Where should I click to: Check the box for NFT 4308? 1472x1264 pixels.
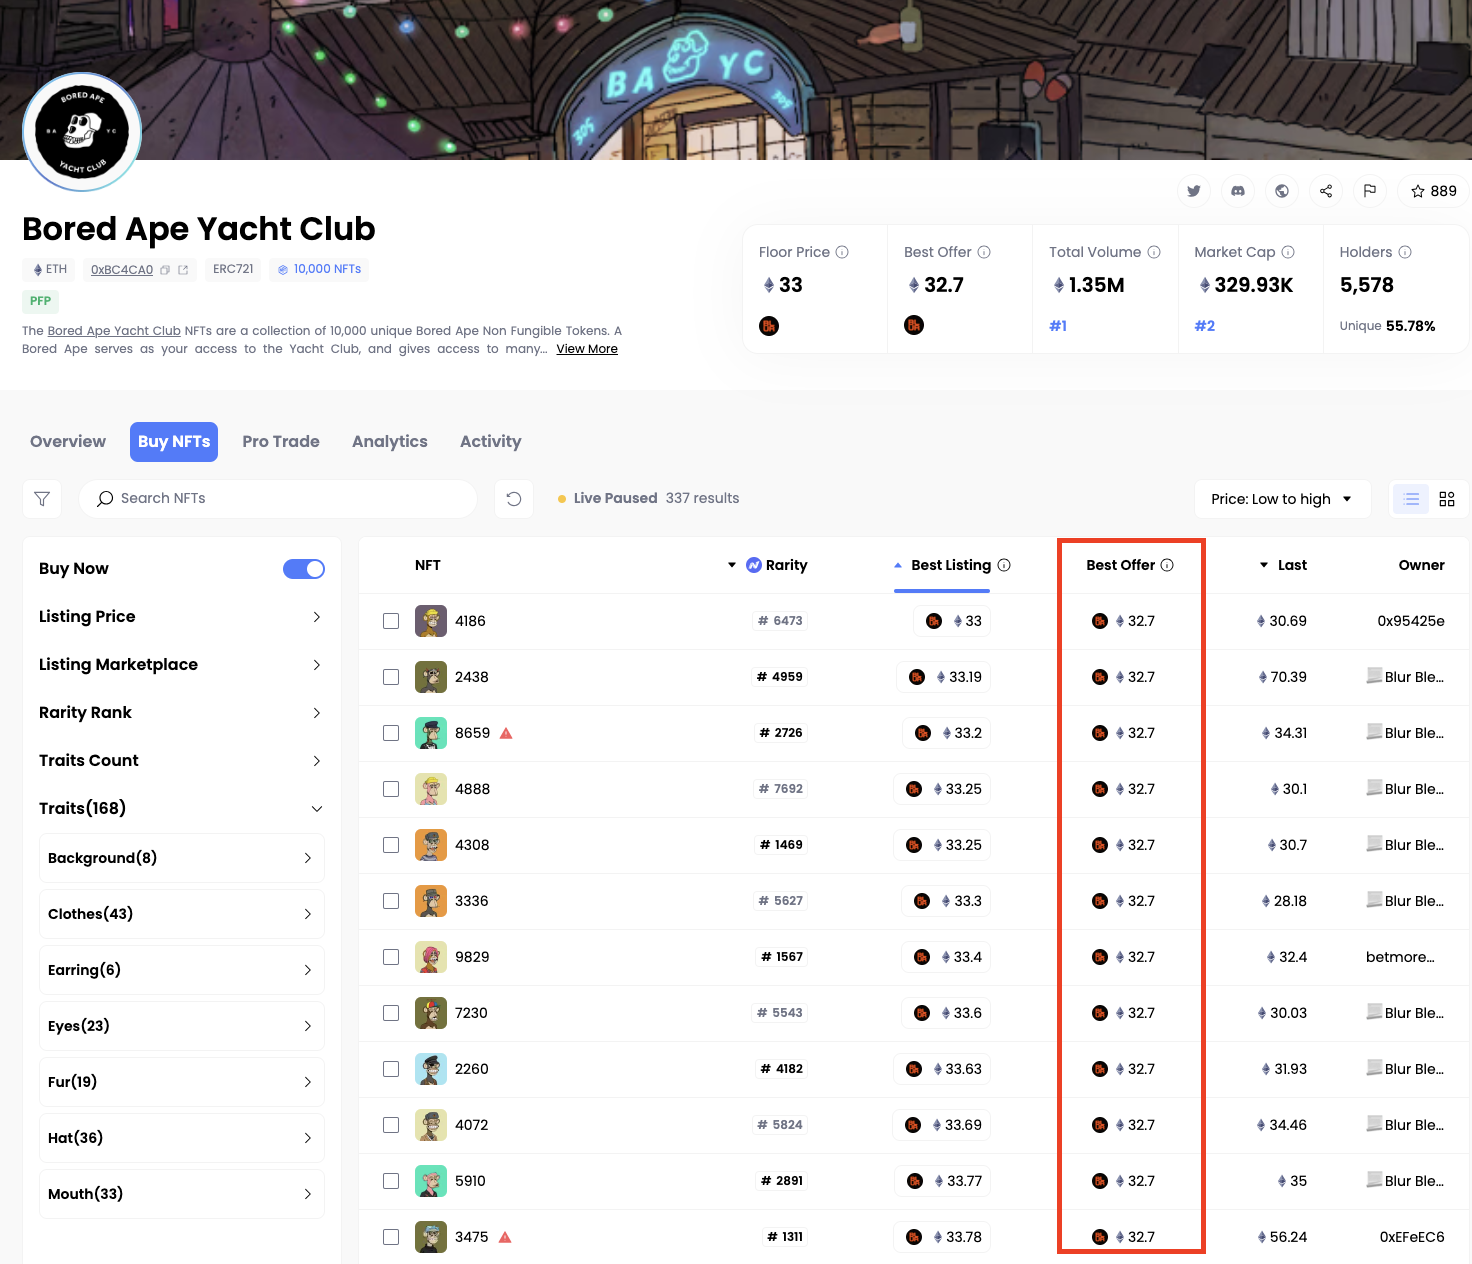391,845
